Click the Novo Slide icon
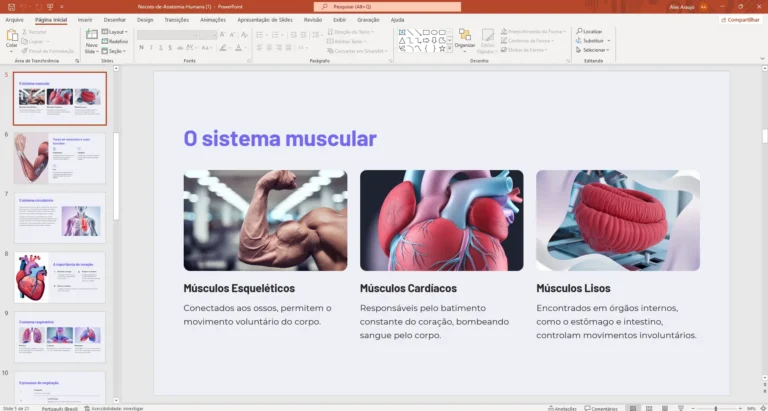The width and height of the screenshot is (768, 411). pyautogui.click(x=92, y=34)
